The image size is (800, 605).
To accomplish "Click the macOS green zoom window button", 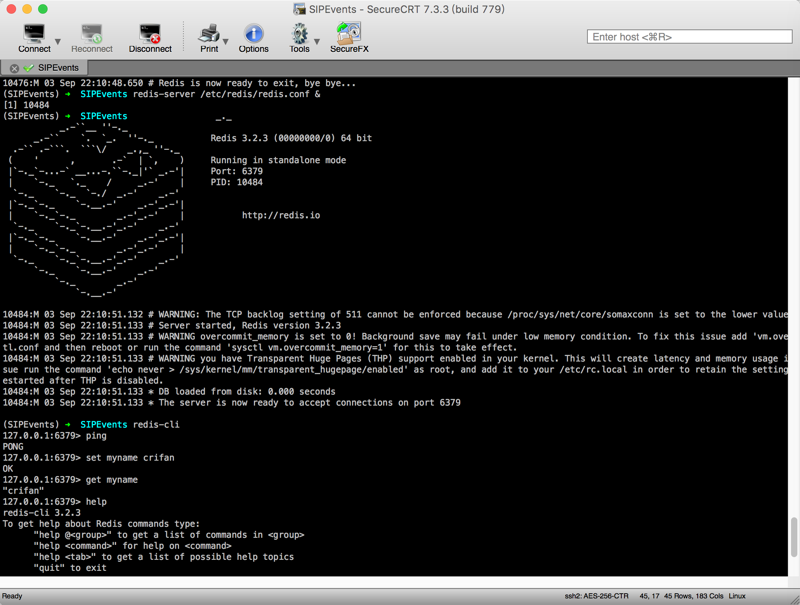I will click(43, 9).
